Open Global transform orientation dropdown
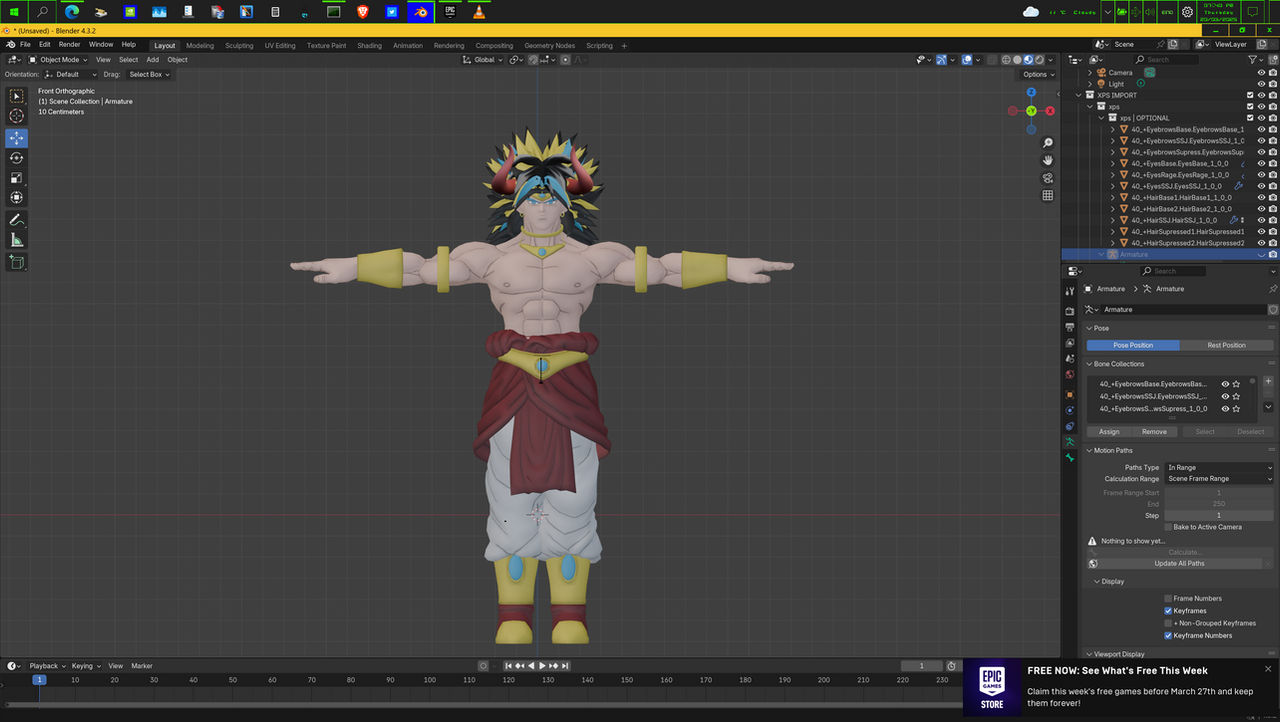The height and width of the screenshot is (722, 1280). click(x=483, y=60)
